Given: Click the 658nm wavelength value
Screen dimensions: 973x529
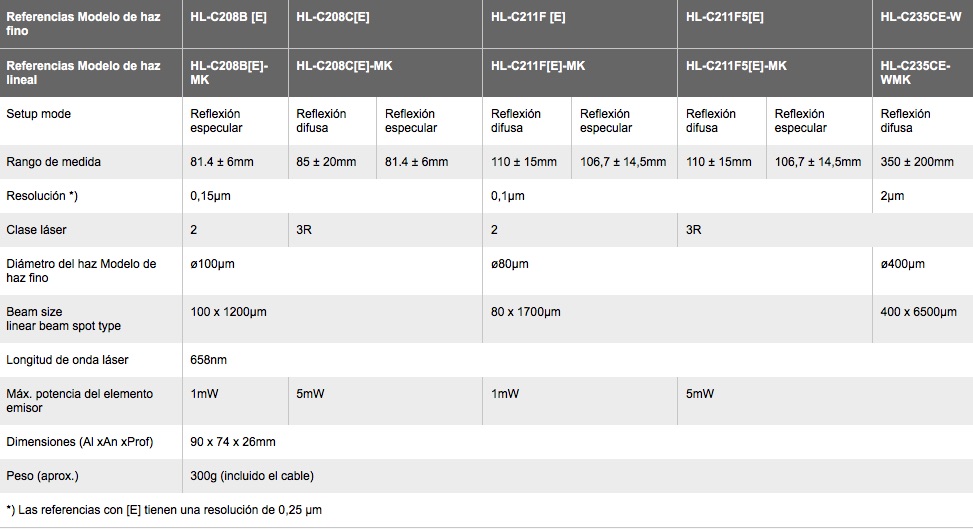Looking at the screenshot, I should coord(208,359).
